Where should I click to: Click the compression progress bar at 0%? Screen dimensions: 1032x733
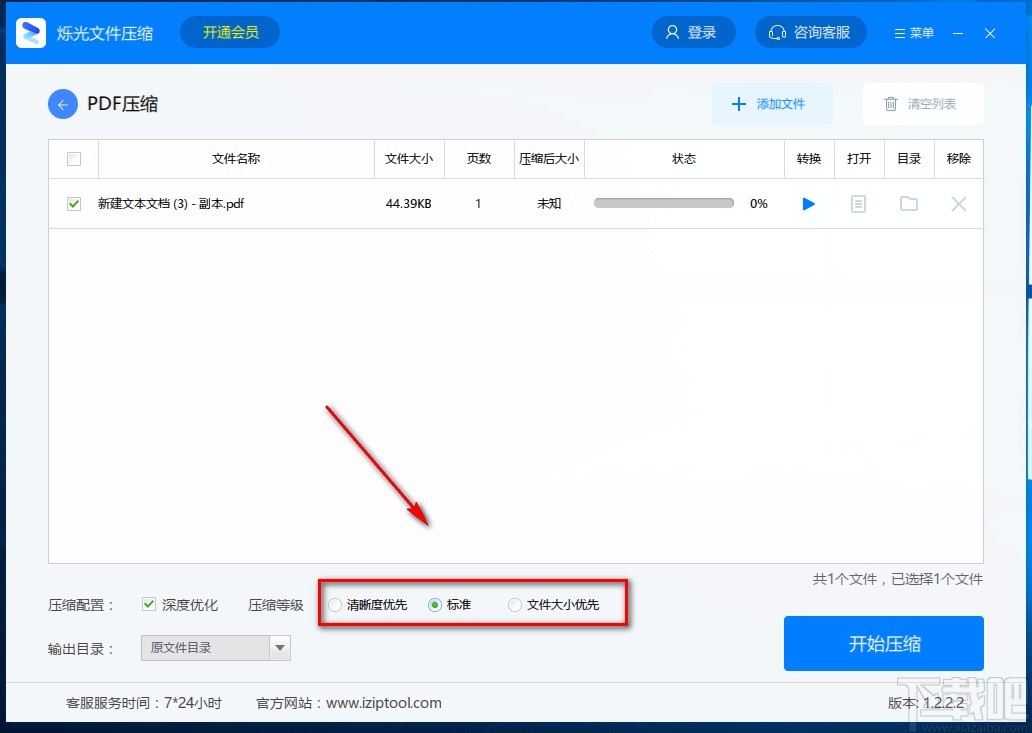coord(663,203)
